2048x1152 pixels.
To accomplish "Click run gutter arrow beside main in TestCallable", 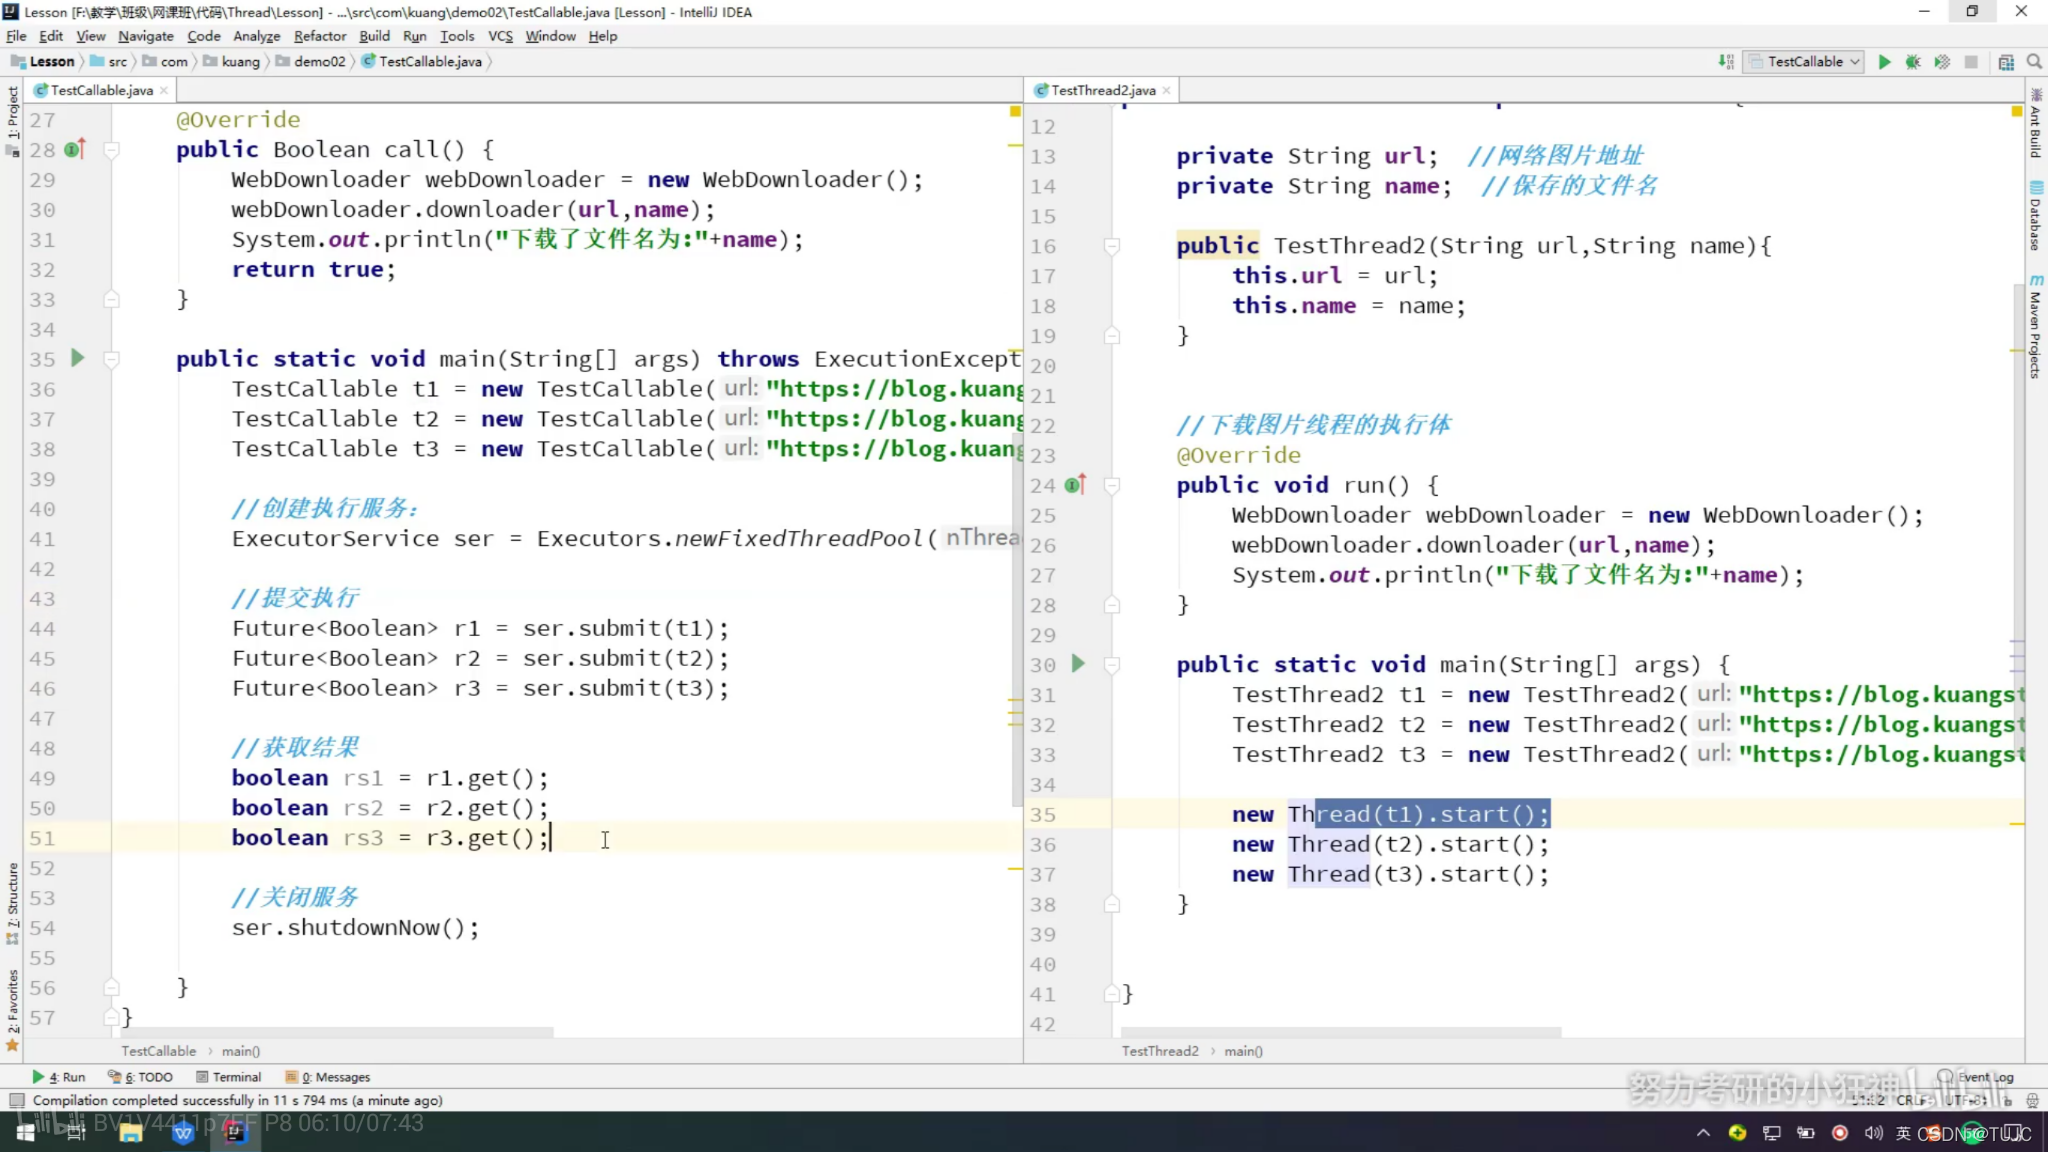I will point(78,358).
